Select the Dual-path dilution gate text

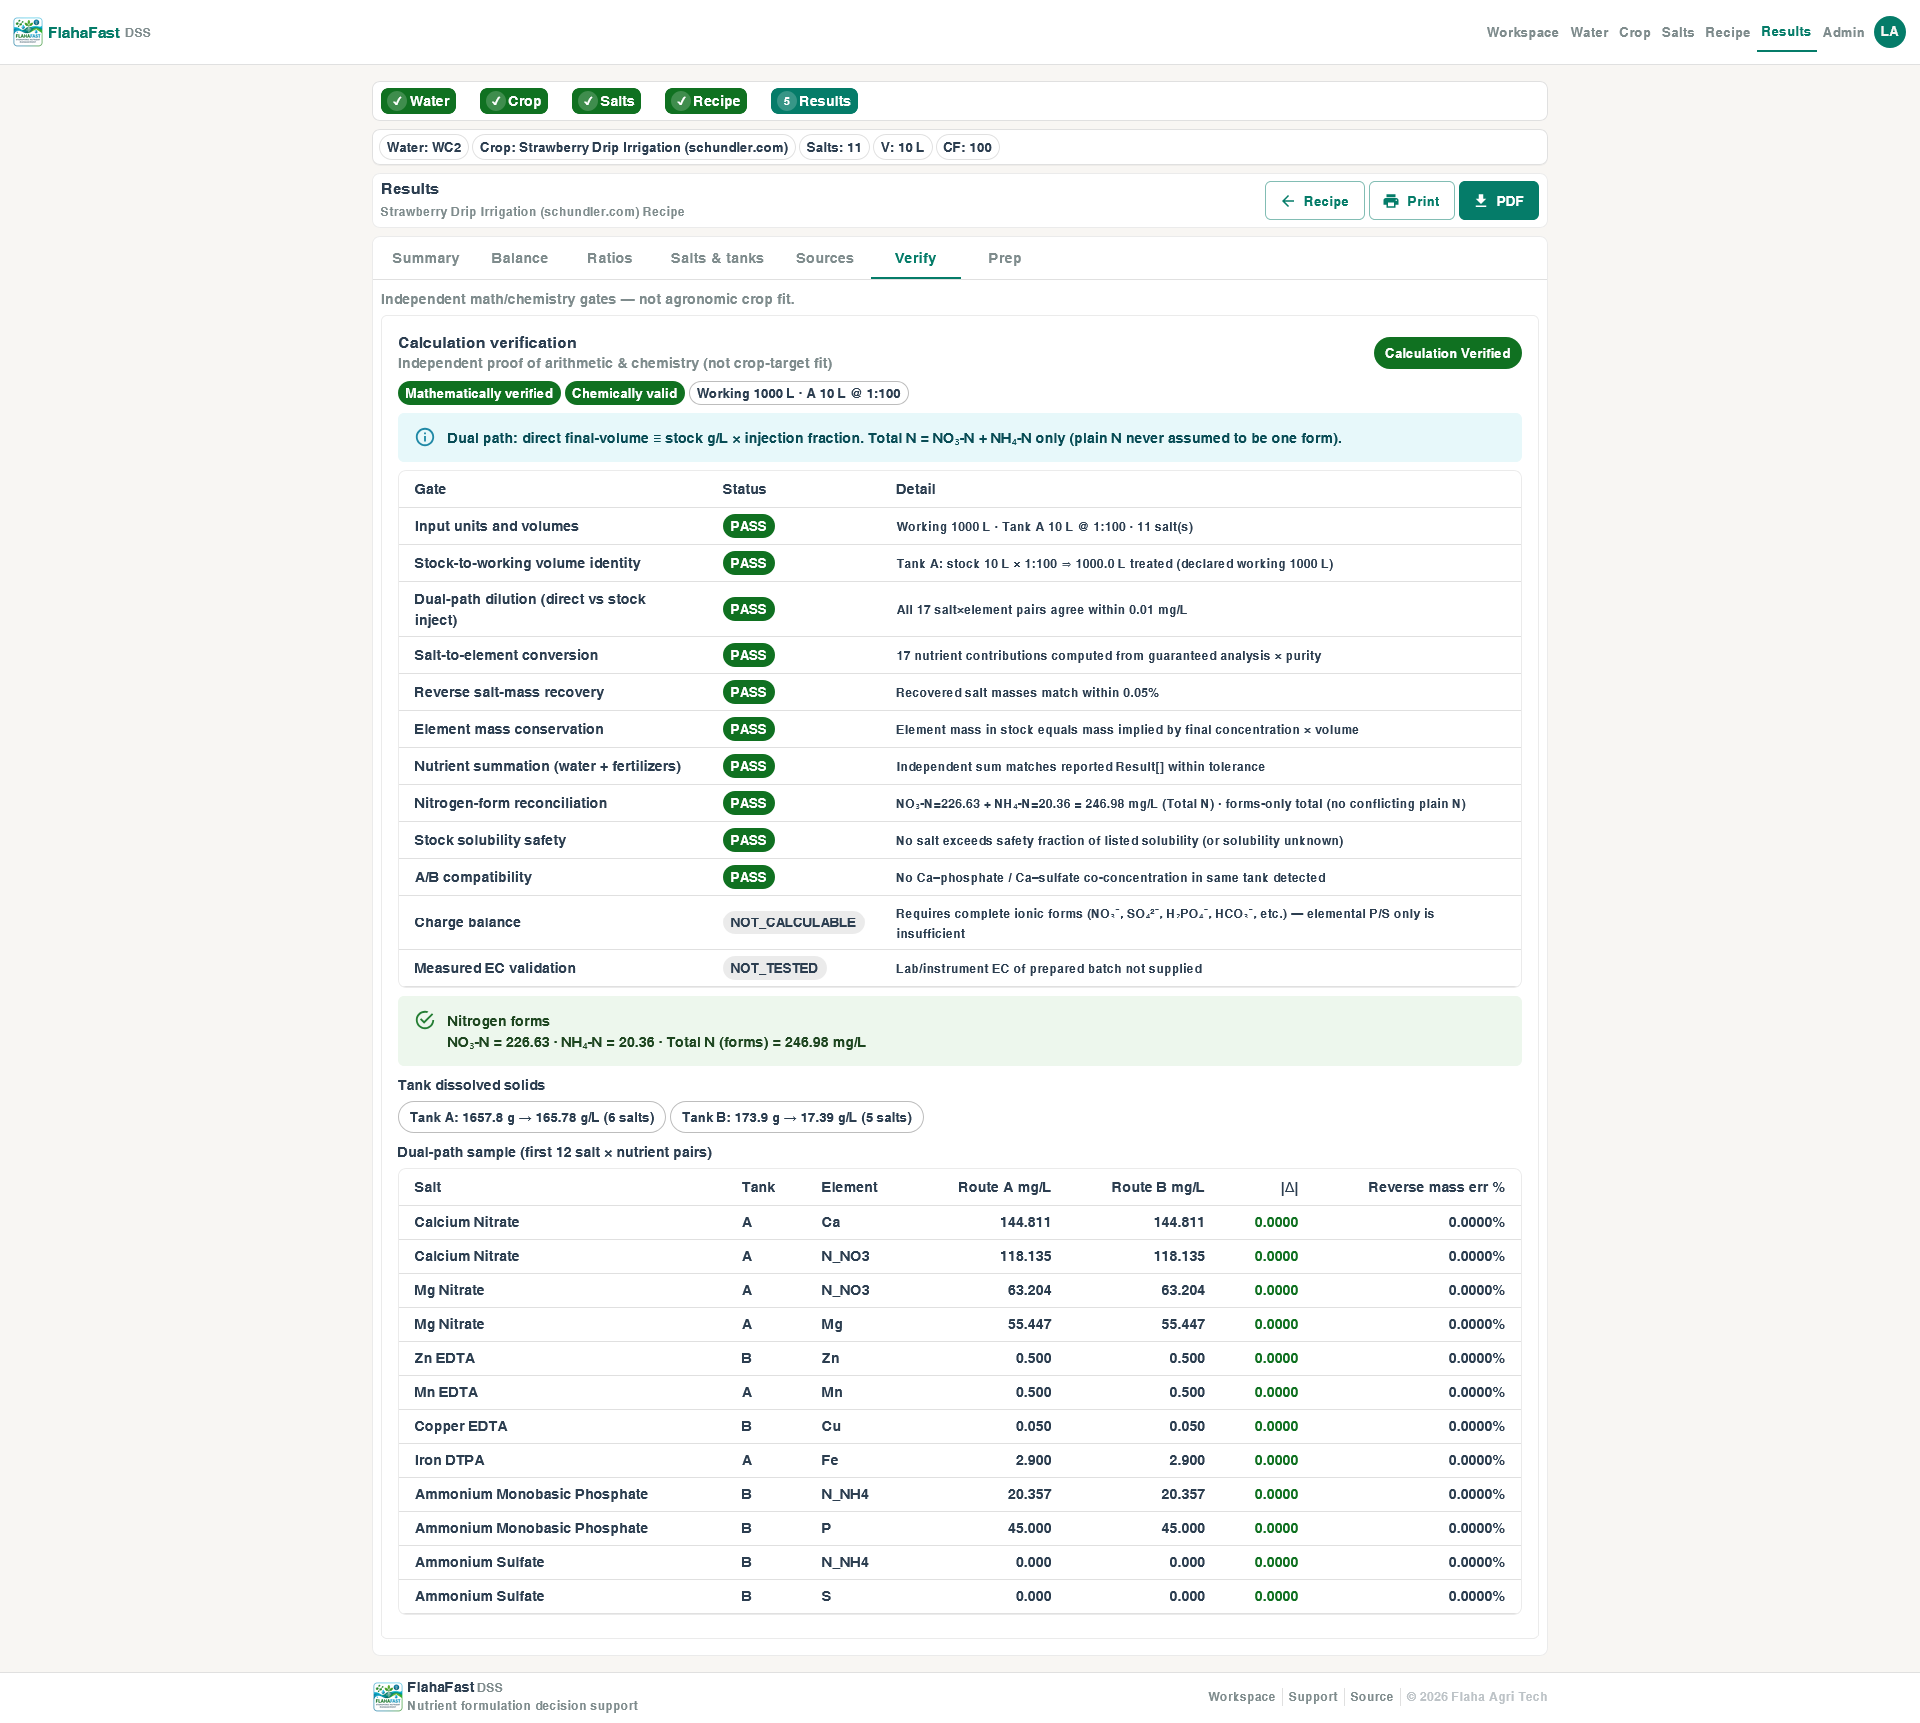coord(529,609)
